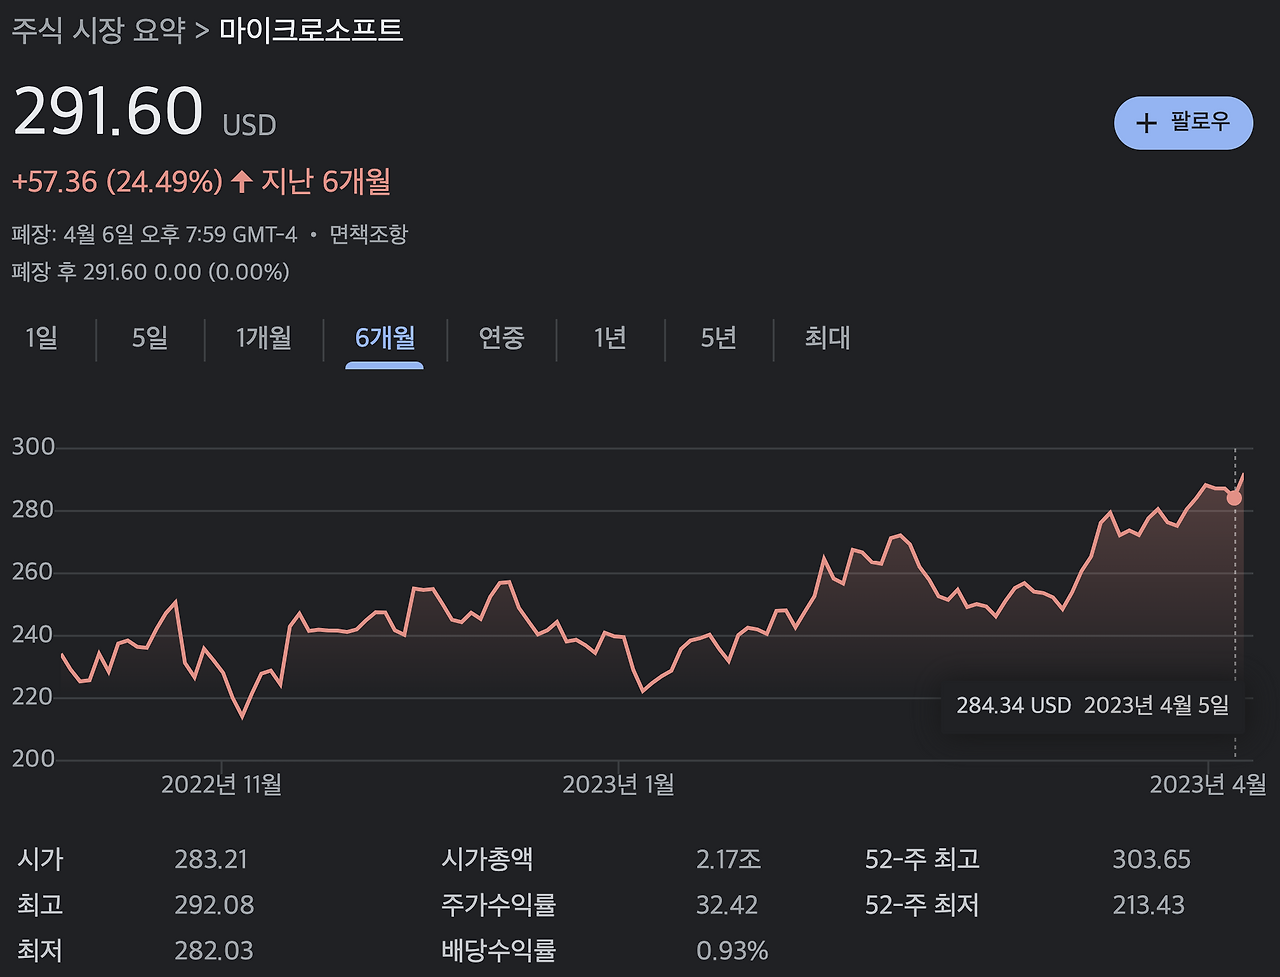Click the USD currency label beside the price
Viewport: 1280px width, 977px height.
click(x=249, y=125)
